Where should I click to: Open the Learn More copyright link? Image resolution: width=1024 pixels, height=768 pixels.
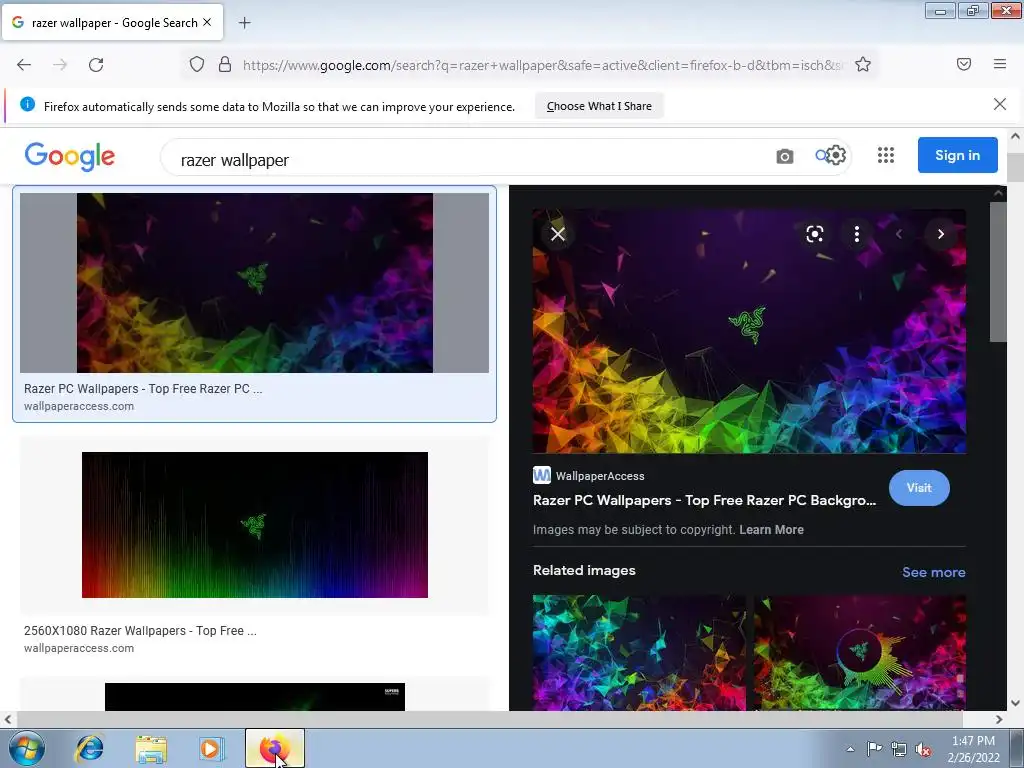pyautogui.click(x=771, y=530)
